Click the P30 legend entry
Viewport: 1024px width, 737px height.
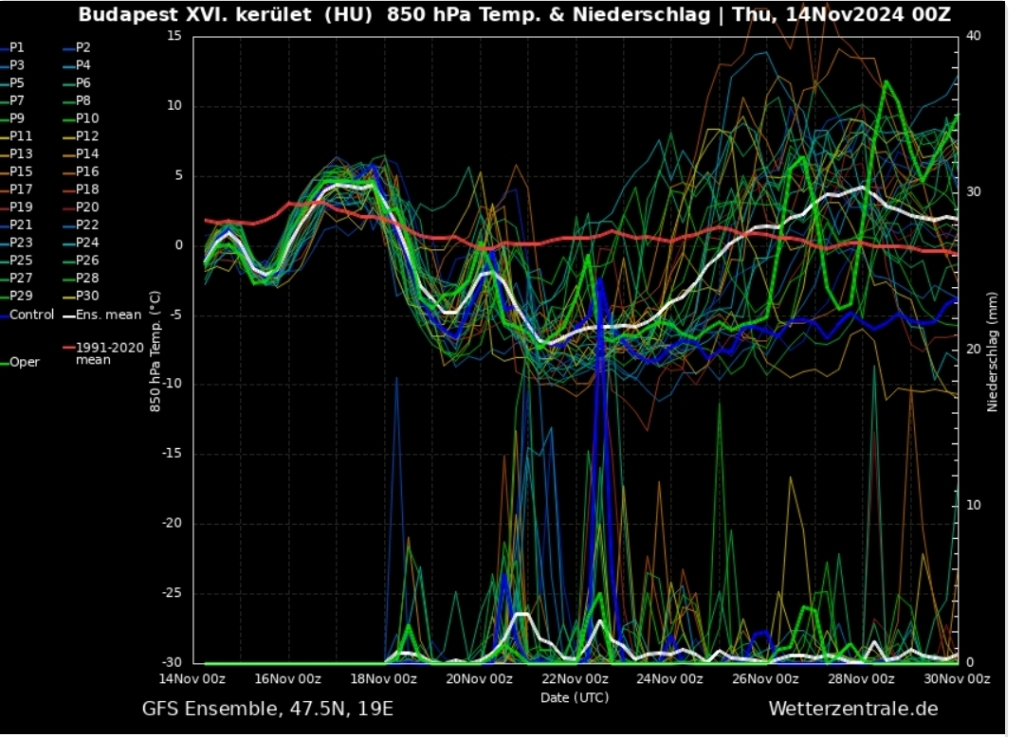(87, 296)
